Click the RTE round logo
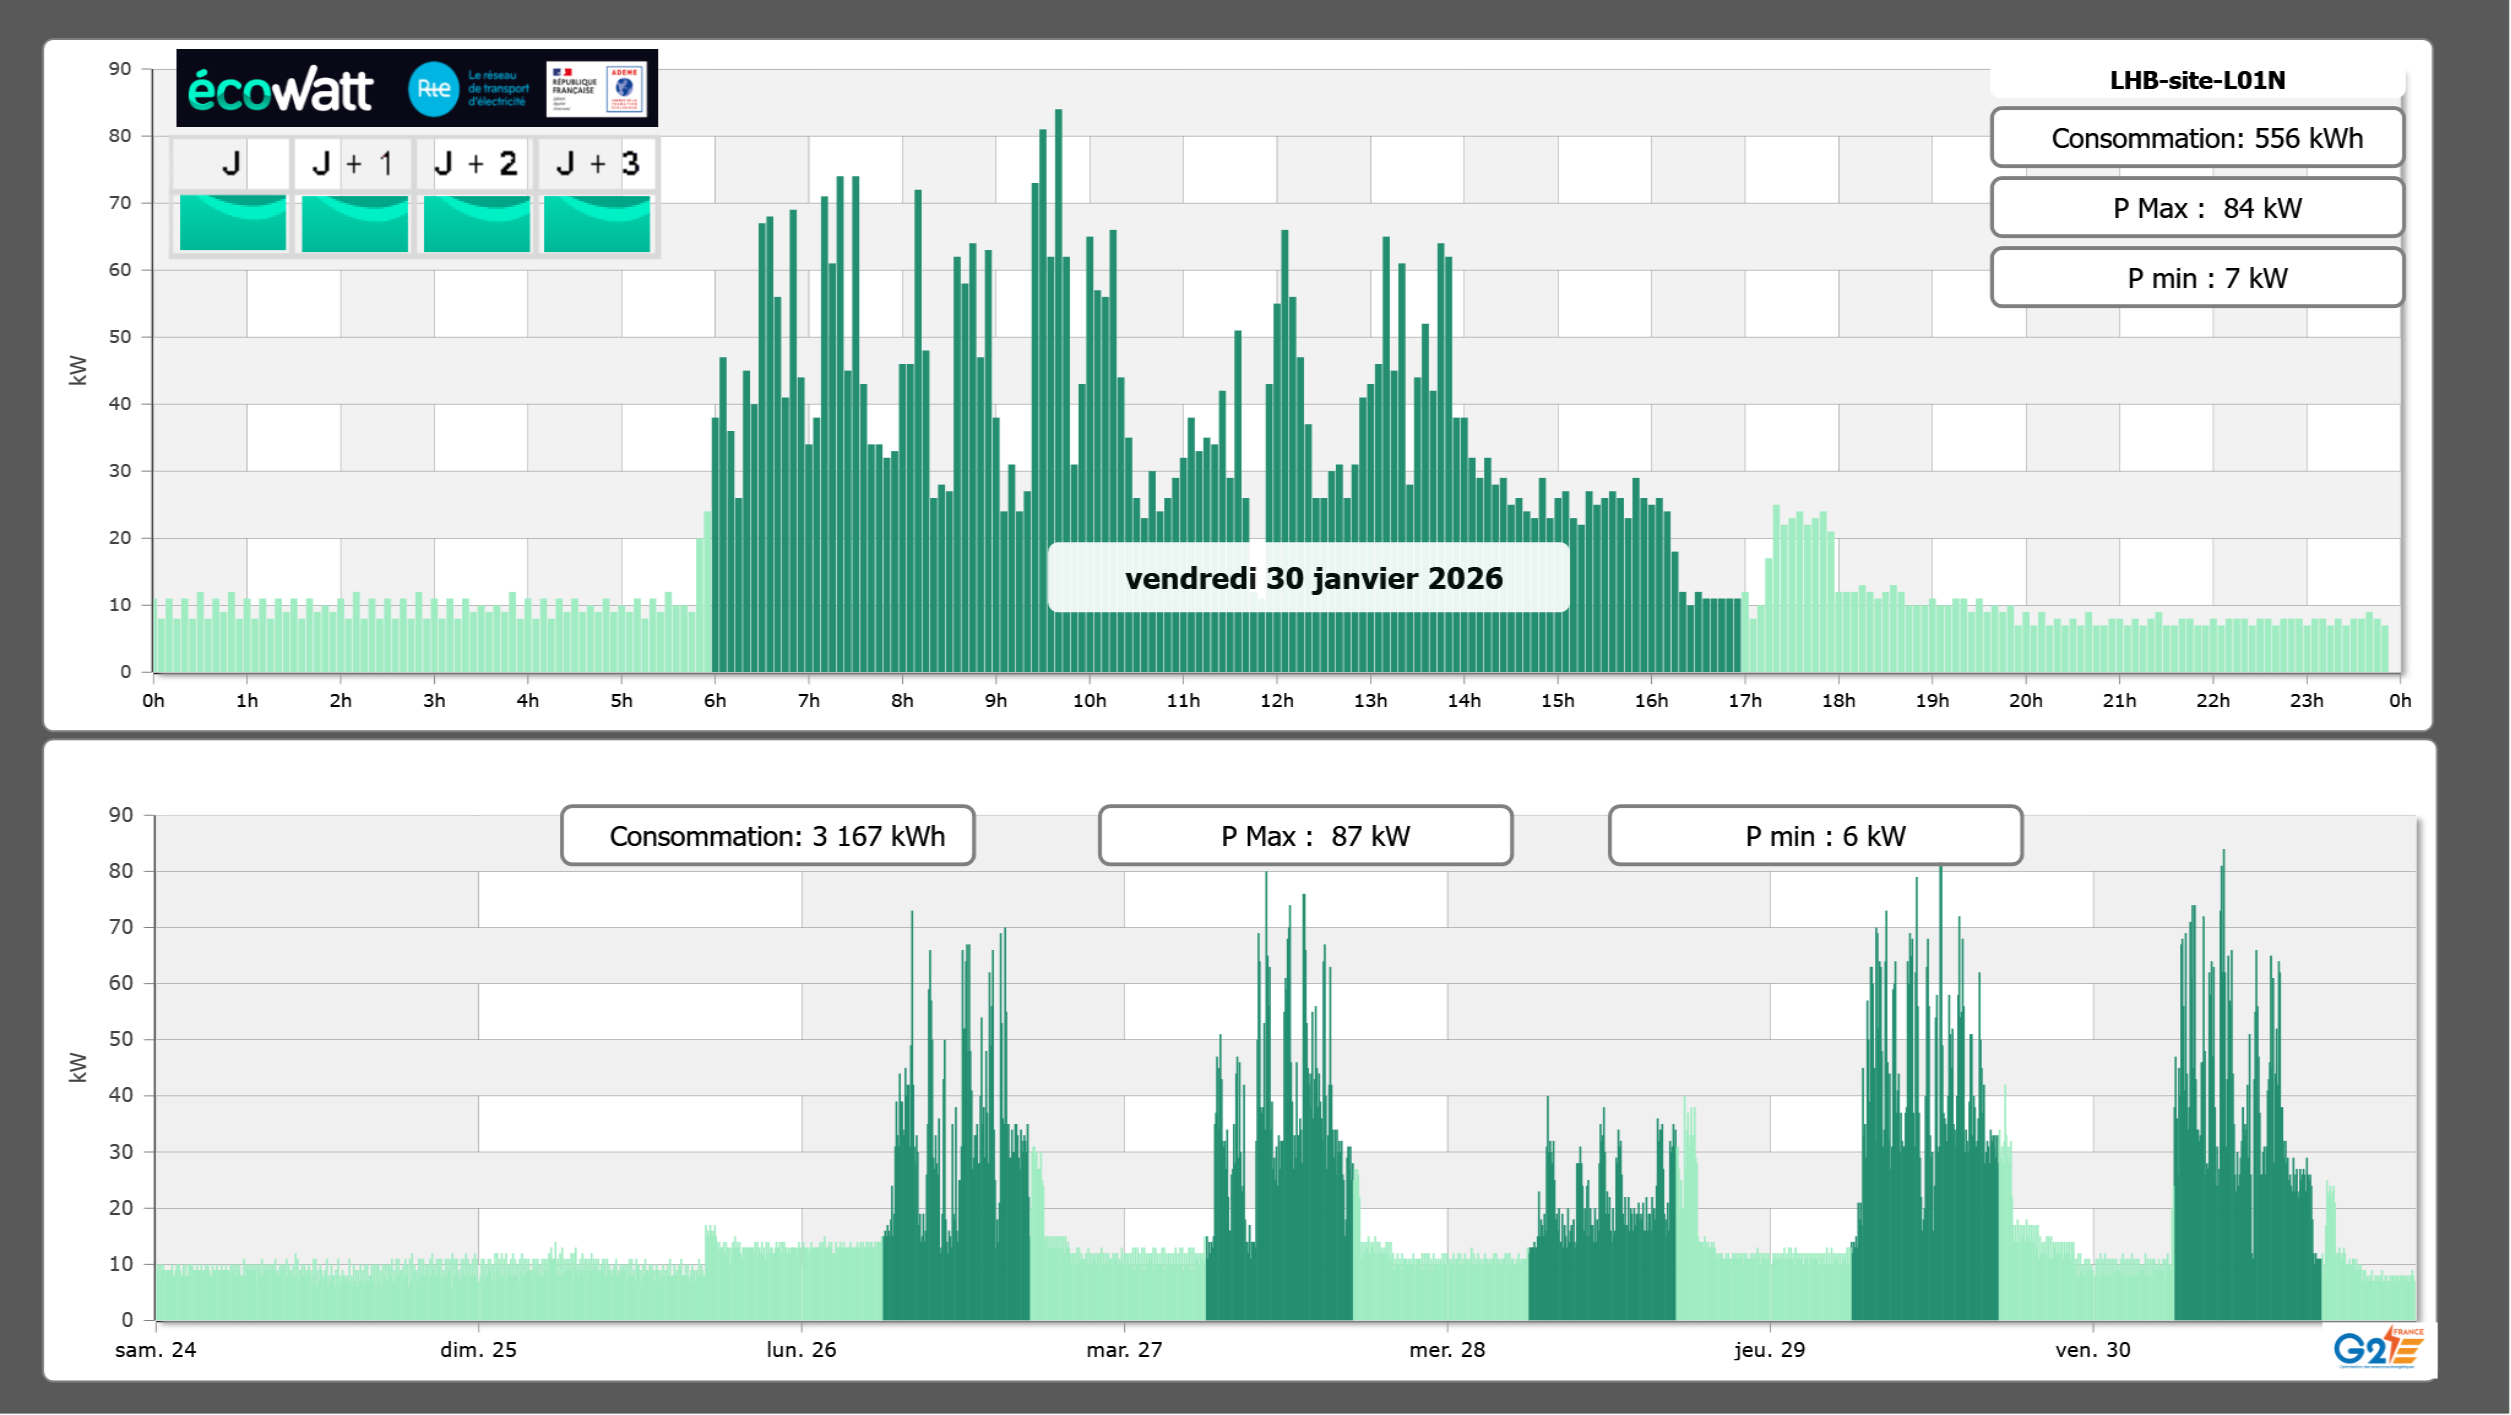 pos(433,89)
